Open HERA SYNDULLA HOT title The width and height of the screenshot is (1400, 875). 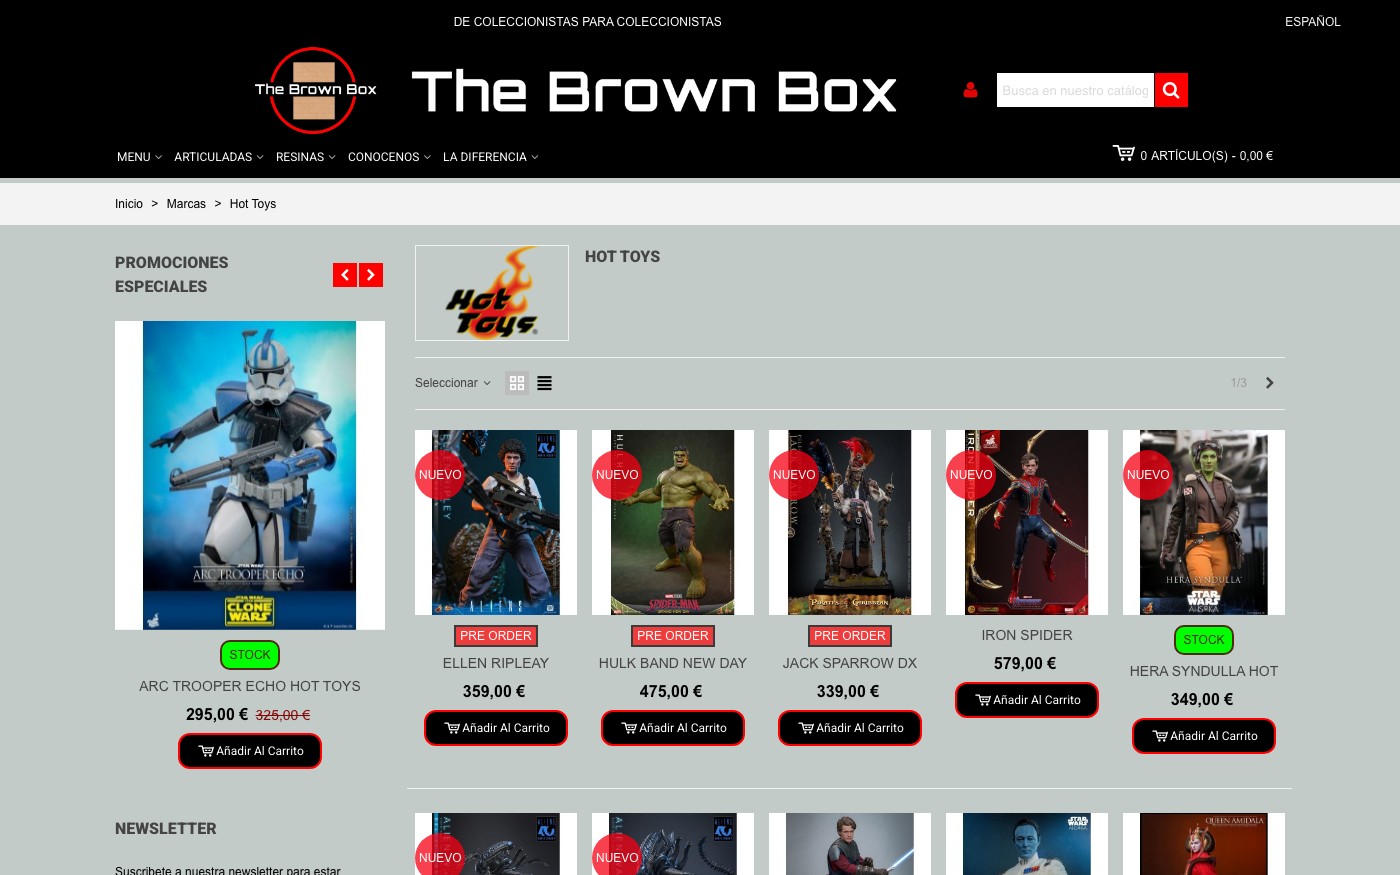tap(1204, 671)
